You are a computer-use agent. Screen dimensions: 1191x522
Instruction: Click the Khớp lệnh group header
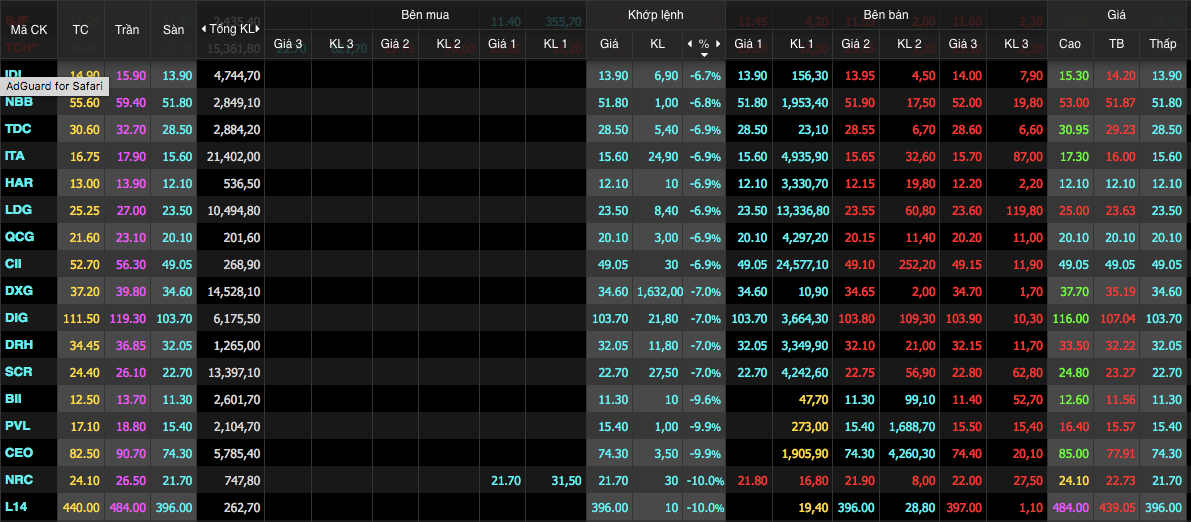(x=655, y=17)
